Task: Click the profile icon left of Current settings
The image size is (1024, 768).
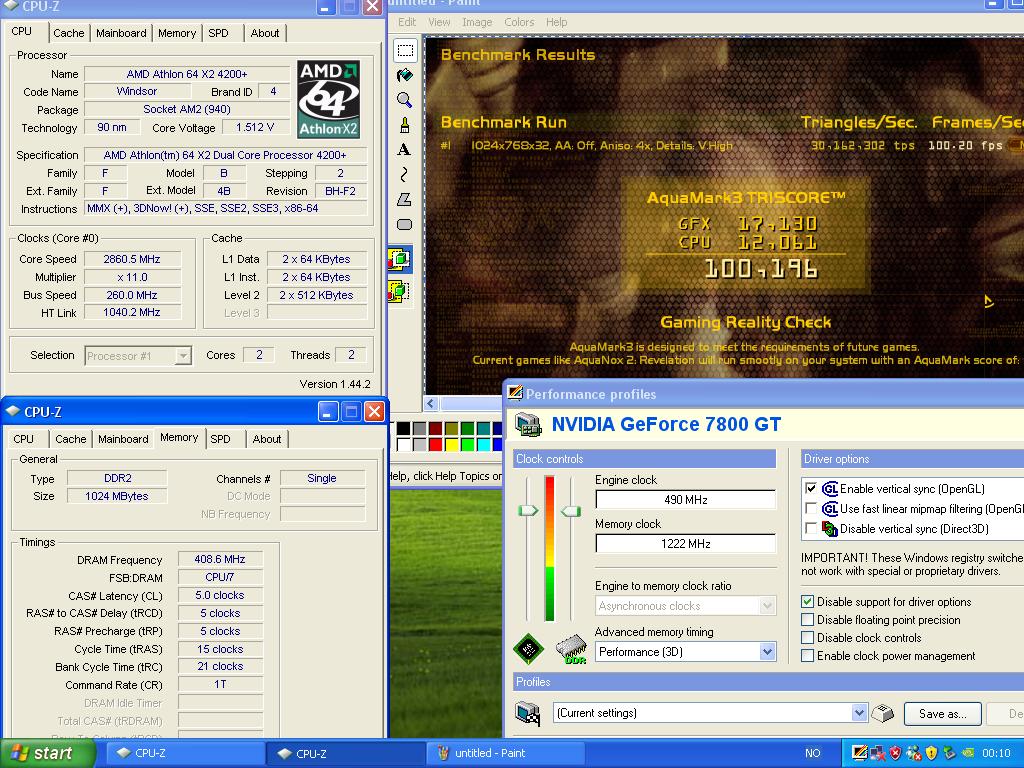Action: (x=528, y=713)
